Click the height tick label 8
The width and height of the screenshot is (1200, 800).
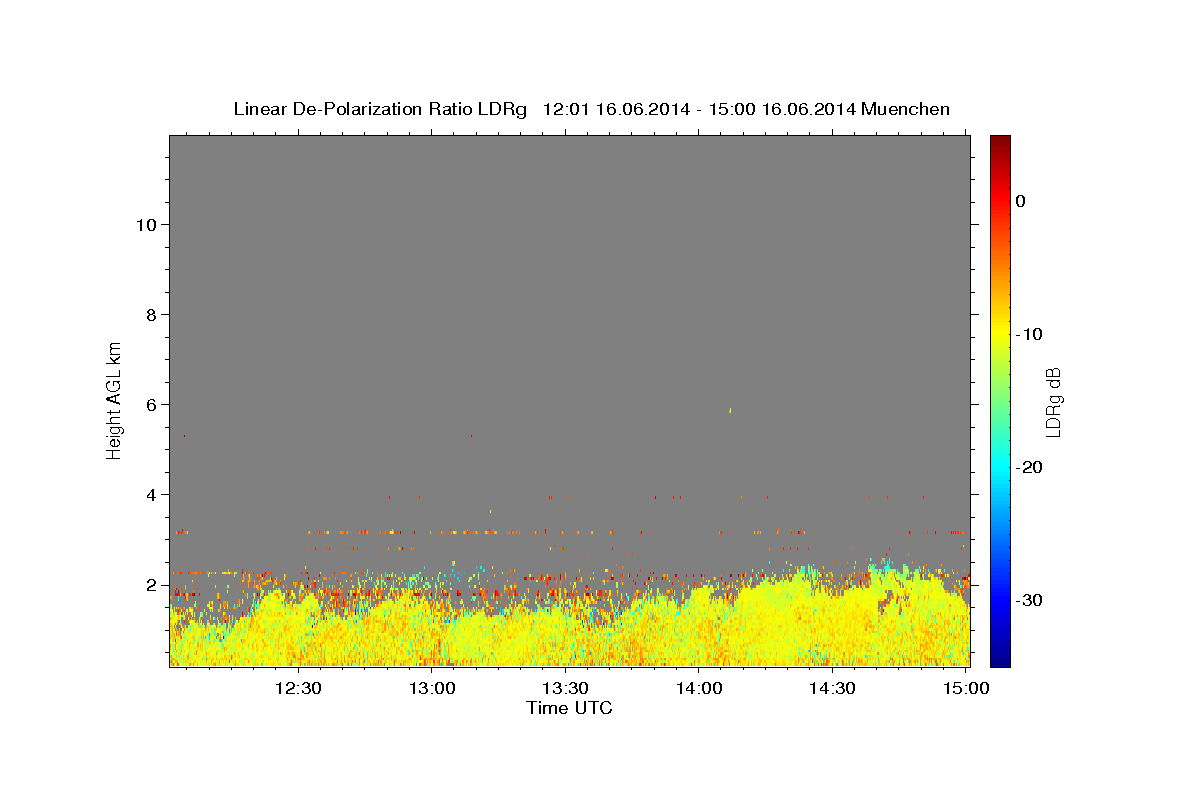[152, 315]
